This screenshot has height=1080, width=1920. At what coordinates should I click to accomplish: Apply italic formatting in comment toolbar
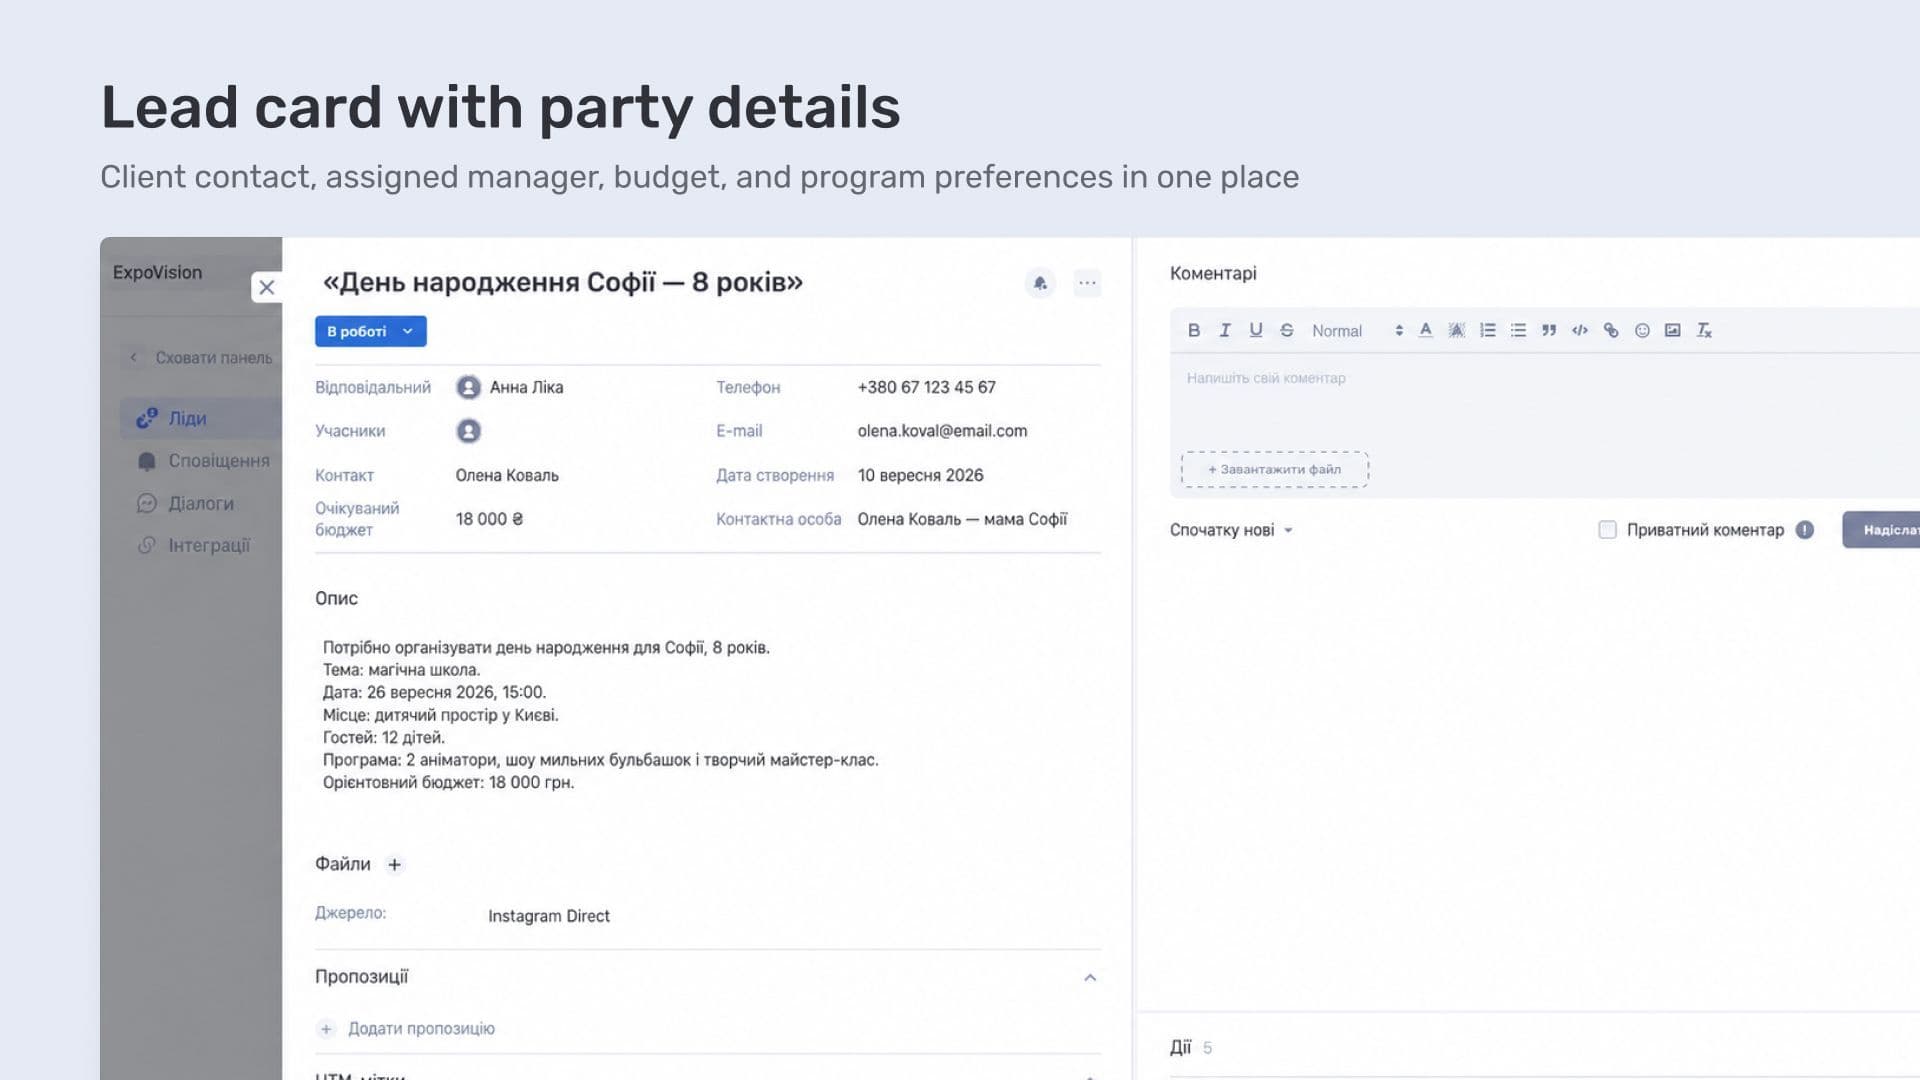(x=1224, y=330)
